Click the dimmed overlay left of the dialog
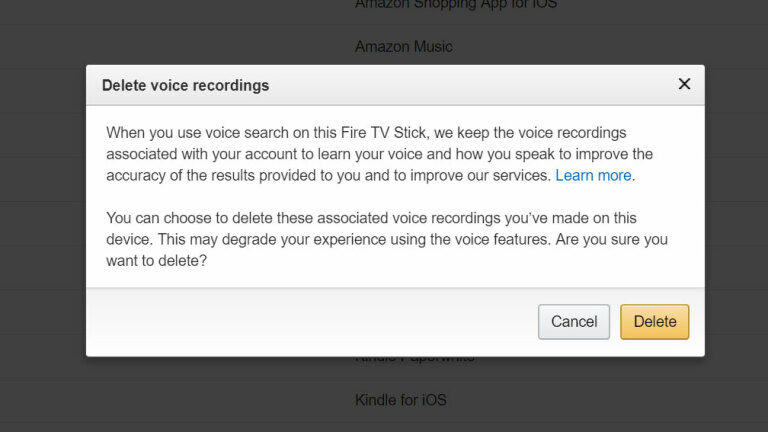The height and width of the screenshot is (432, 768). [x=43, y=211]
